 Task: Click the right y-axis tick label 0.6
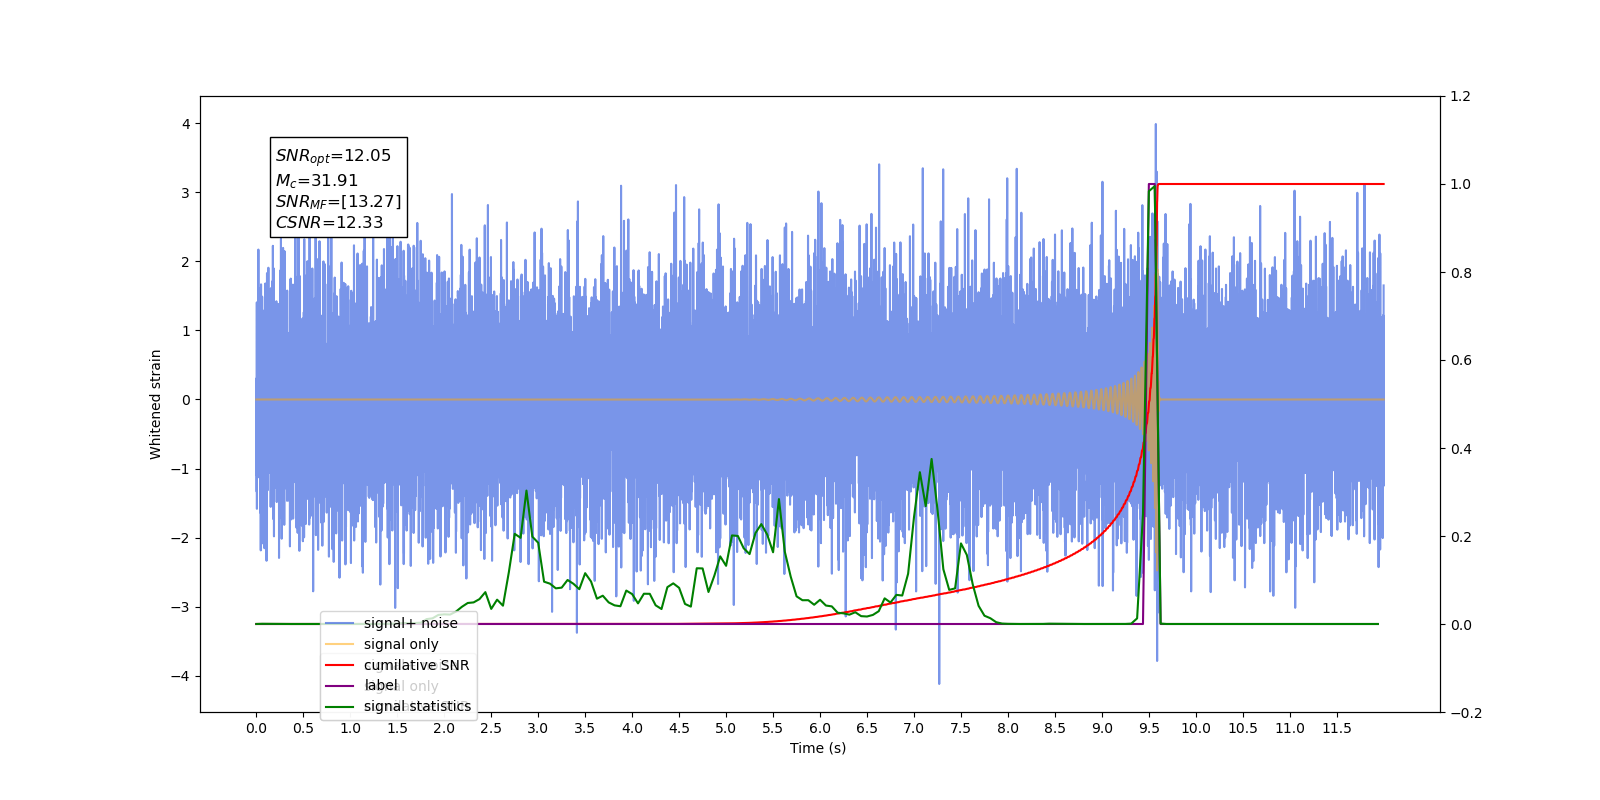(x=1461, y=361)
